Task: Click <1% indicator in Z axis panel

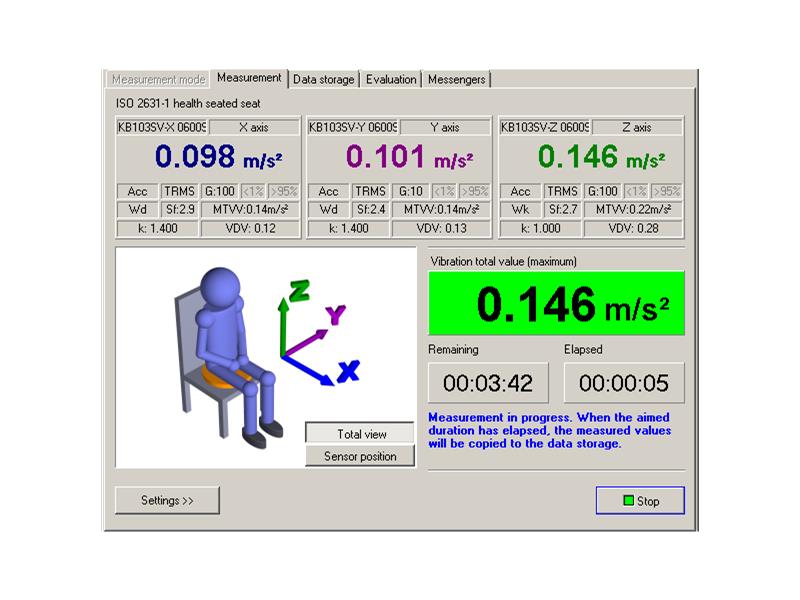Action: [x=636, y=191]
